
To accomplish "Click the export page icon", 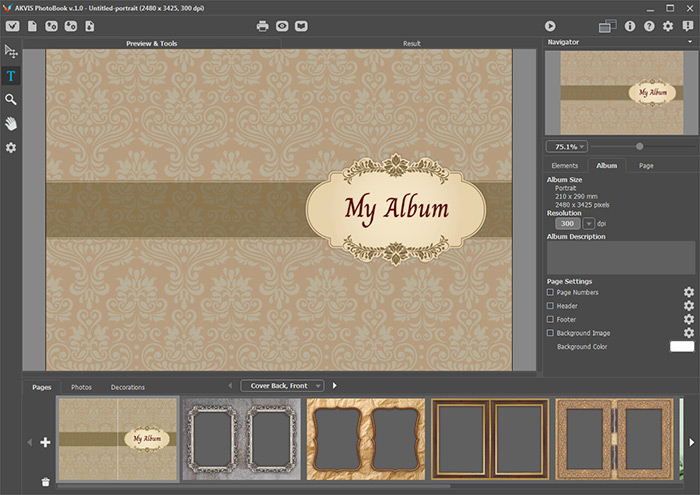I will pos(90,26).
